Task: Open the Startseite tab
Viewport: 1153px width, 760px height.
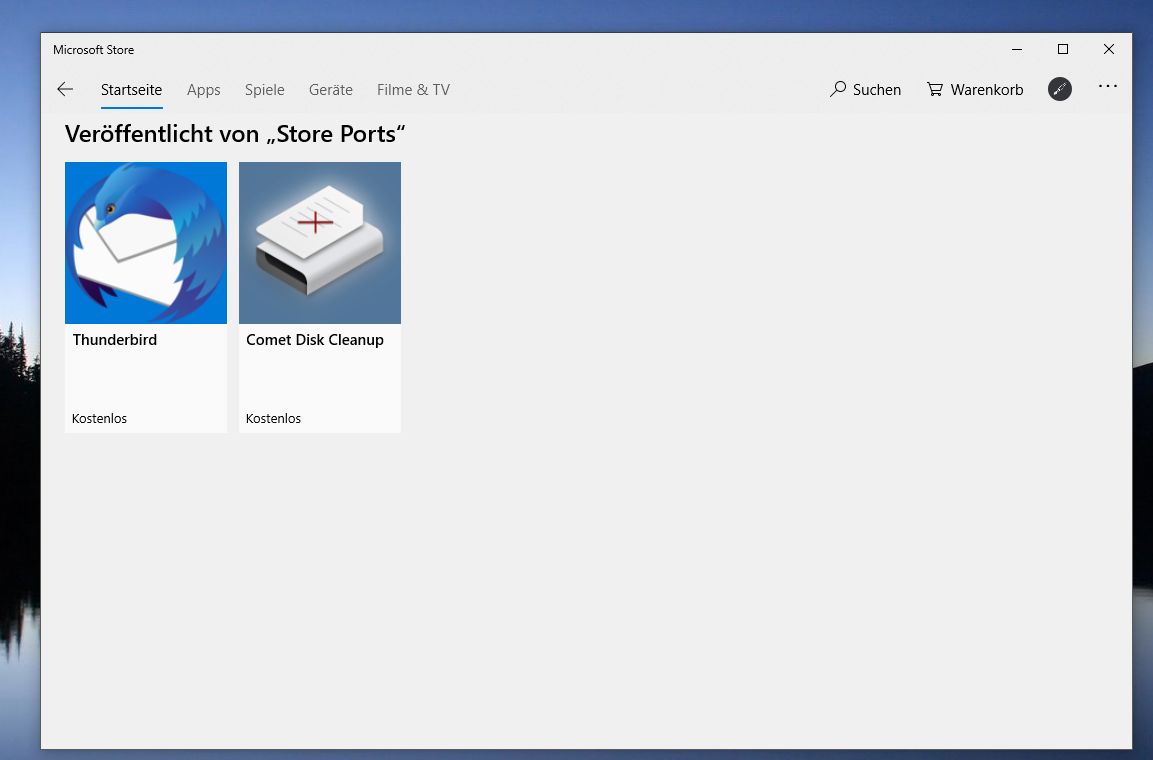Action: coord(132,90)
